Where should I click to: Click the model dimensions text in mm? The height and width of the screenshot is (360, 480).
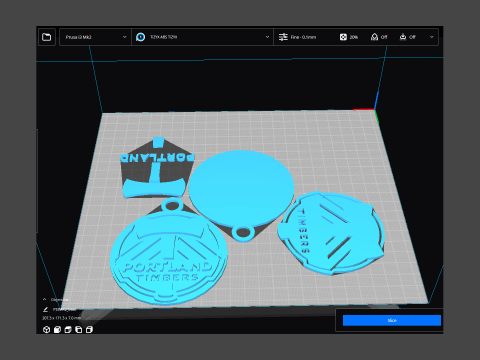[x=61, y=318]
